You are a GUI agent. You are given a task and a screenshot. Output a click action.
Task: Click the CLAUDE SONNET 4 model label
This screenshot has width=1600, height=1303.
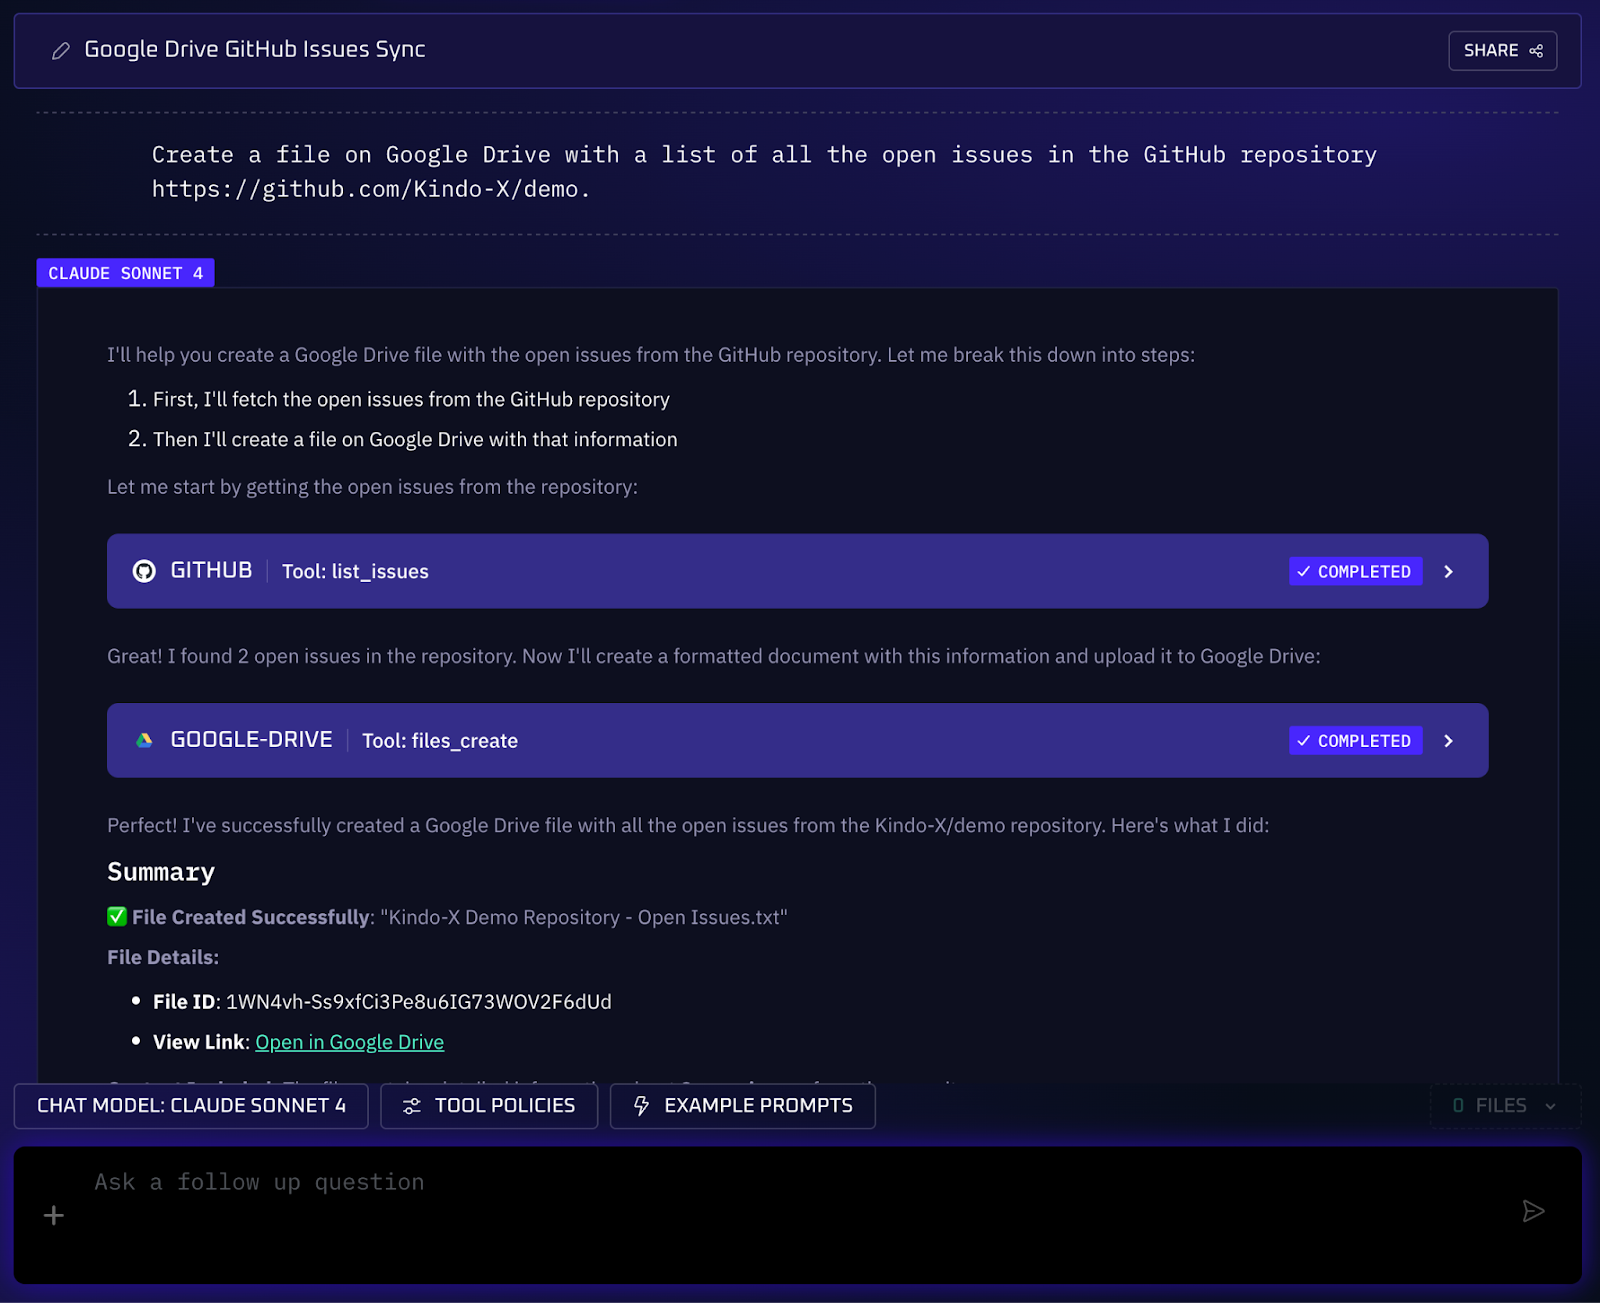pyautogui.click(x=126, y=273)
